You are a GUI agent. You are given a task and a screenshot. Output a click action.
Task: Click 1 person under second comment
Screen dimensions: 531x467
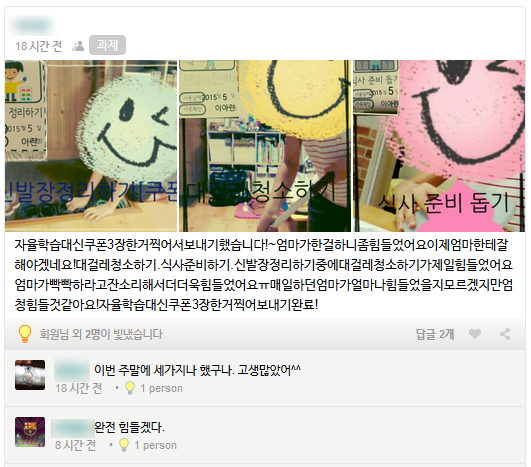tap(155, 445)
